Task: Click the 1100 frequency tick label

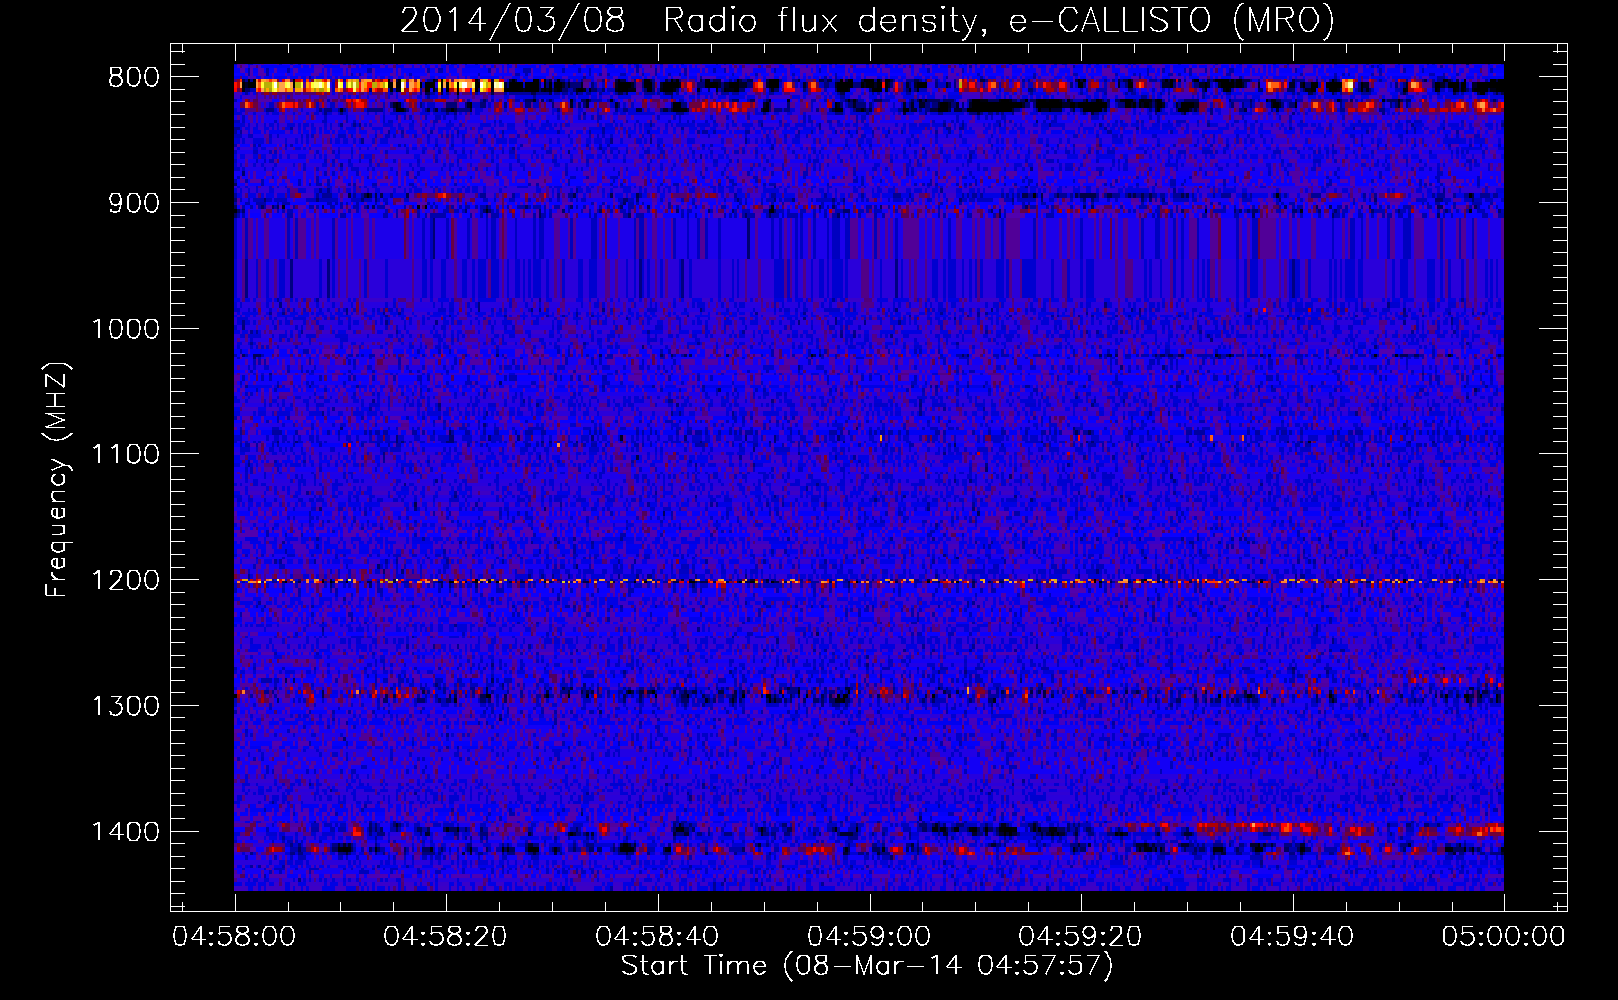Action: [126, 455]
